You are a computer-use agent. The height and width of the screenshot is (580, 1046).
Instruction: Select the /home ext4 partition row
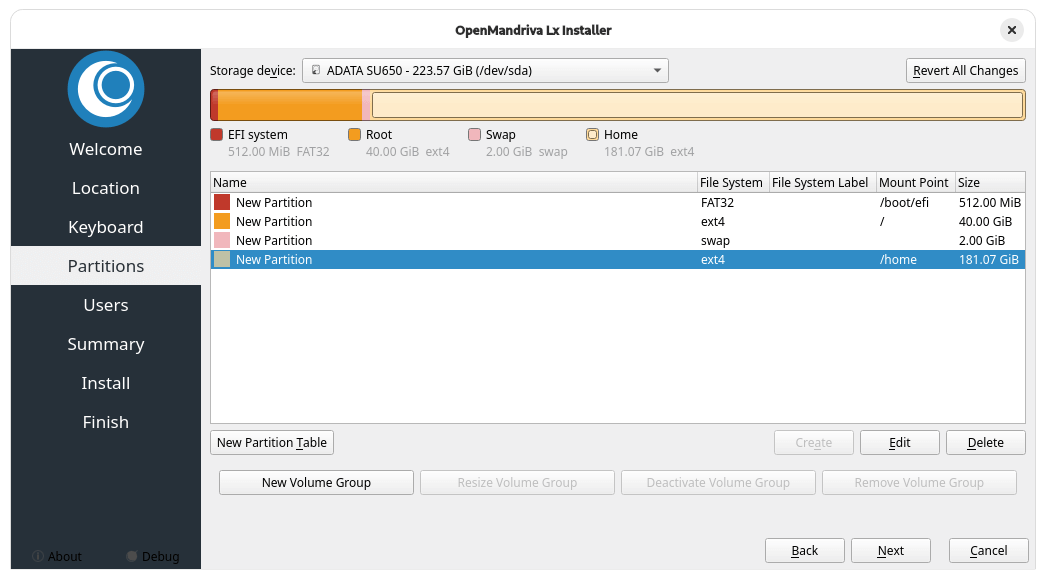(x=600, y=260)
